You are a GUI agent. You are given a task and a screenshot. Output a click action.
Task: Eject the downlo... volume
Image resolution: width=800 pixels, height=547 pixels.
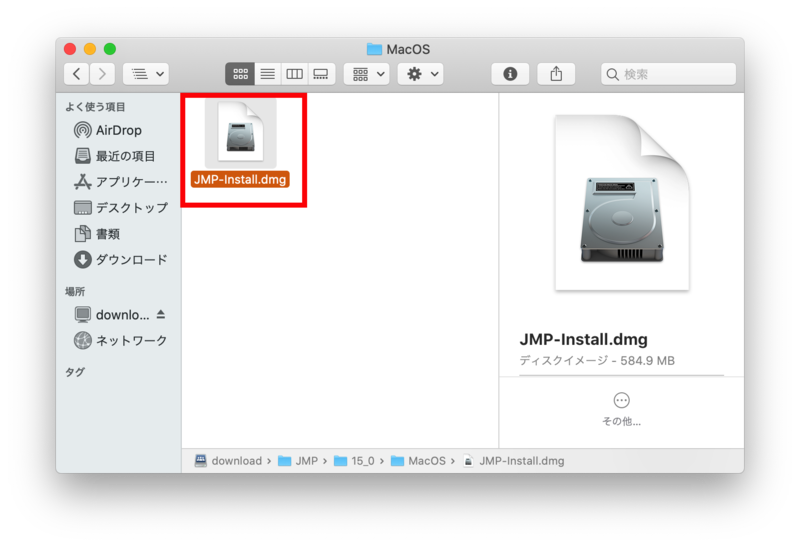point(161,314)
